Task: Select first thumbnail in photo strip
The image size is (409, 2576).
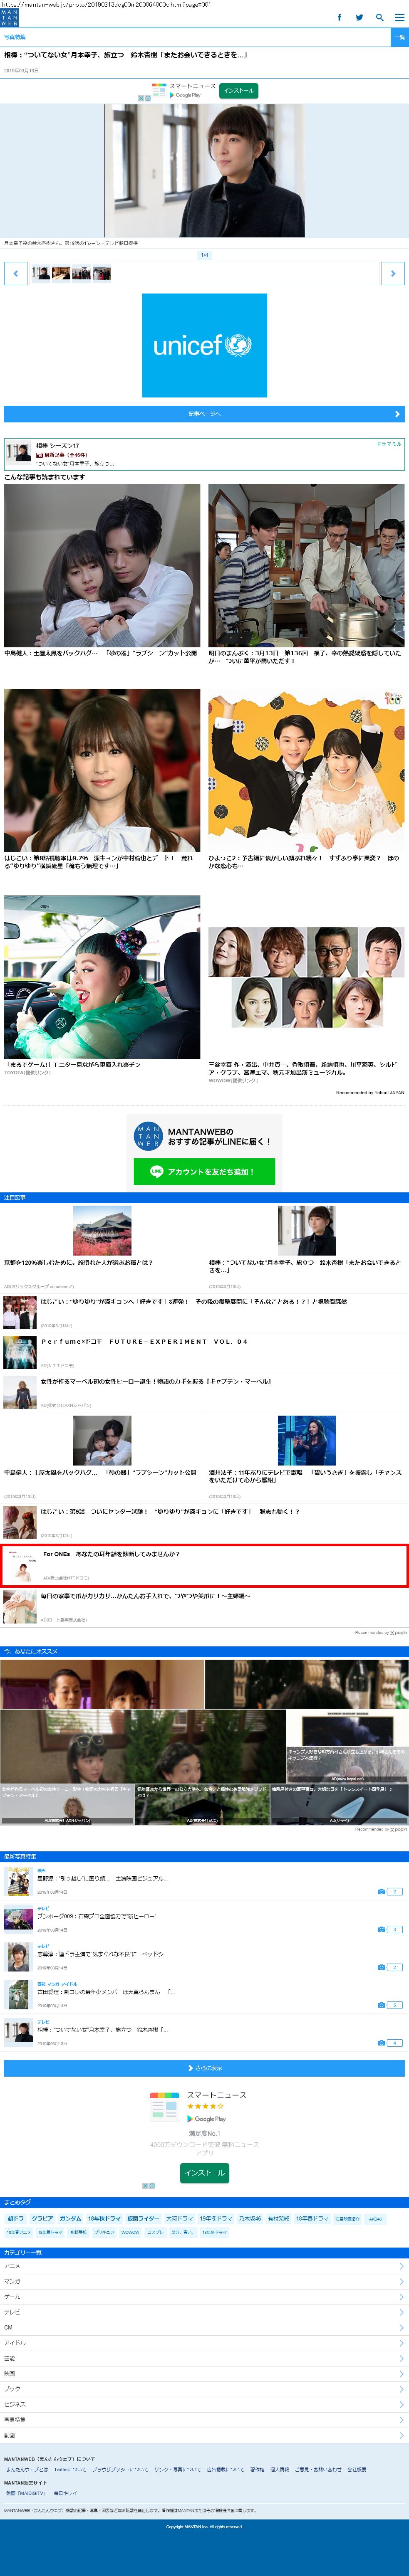Action: pyautogui.click(x=40, y=273)
